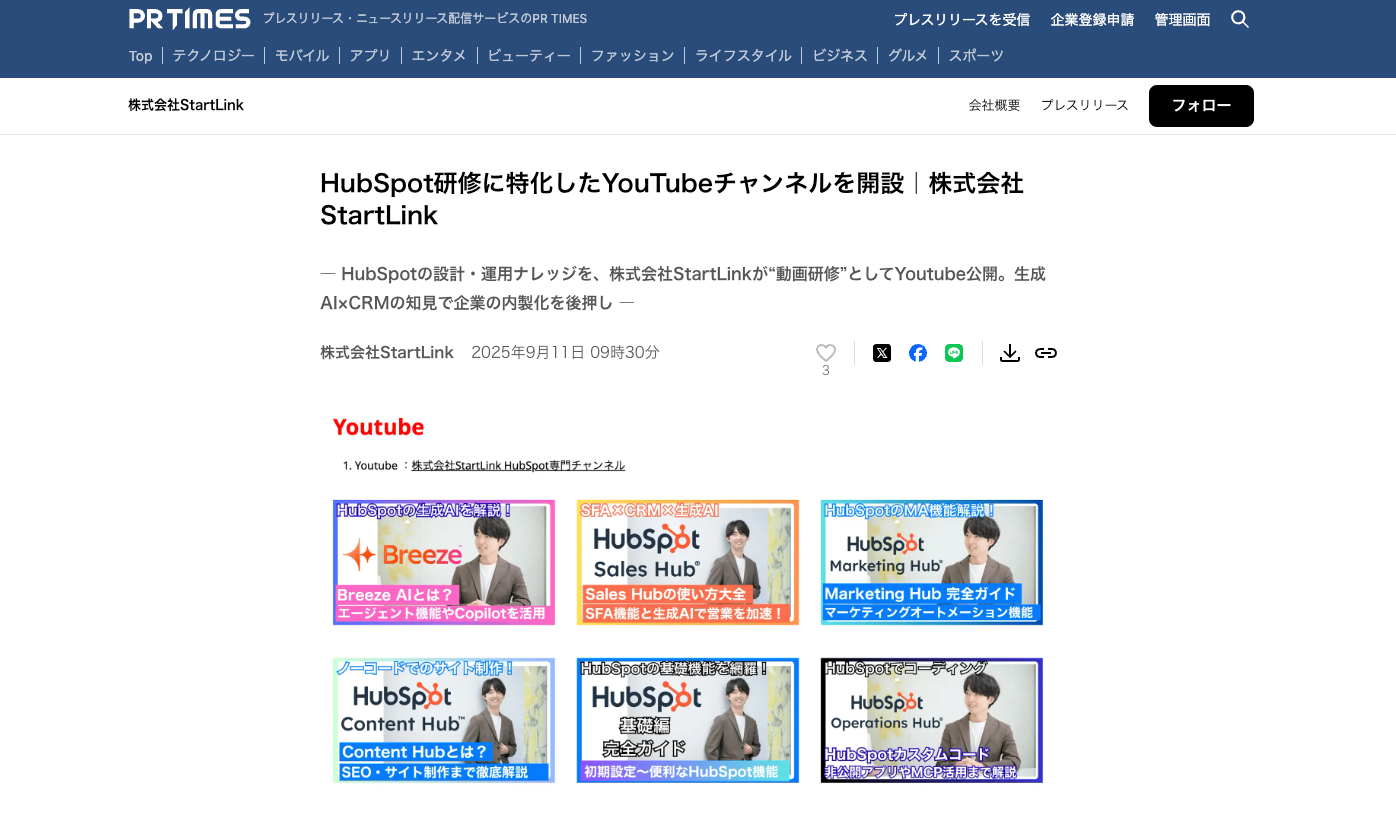The image size is (1396, 825).
Task: Open エンタメ category
Action: click(439, 56)
